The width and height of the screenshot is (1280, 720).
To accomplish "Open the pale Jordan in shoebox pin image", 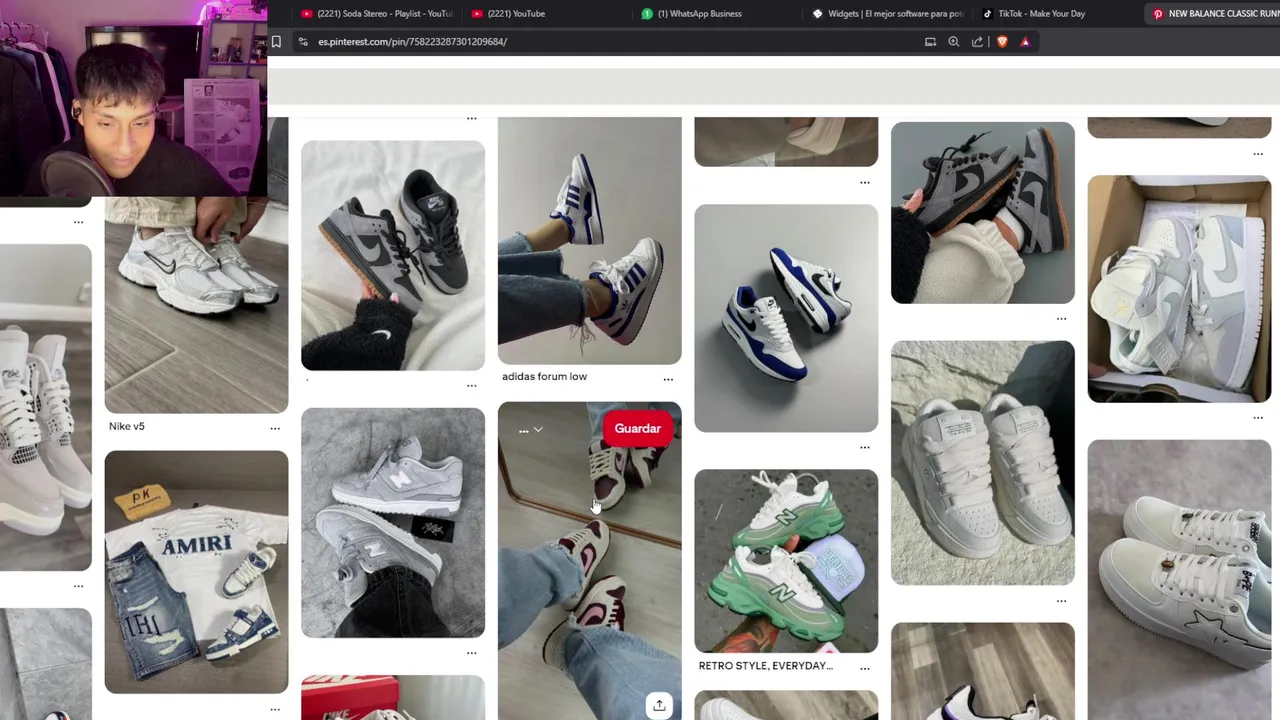I will click(x=1179, y=289).
